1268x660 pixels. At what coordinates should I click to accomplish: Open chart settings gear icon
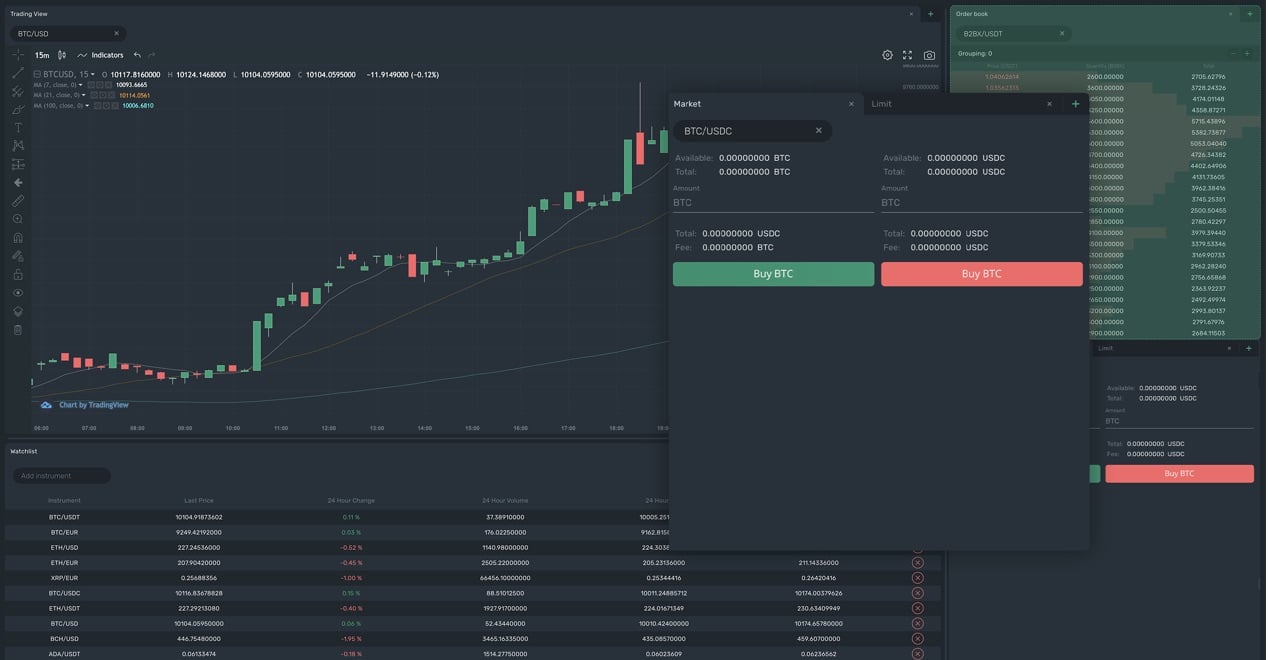(887, 55)
